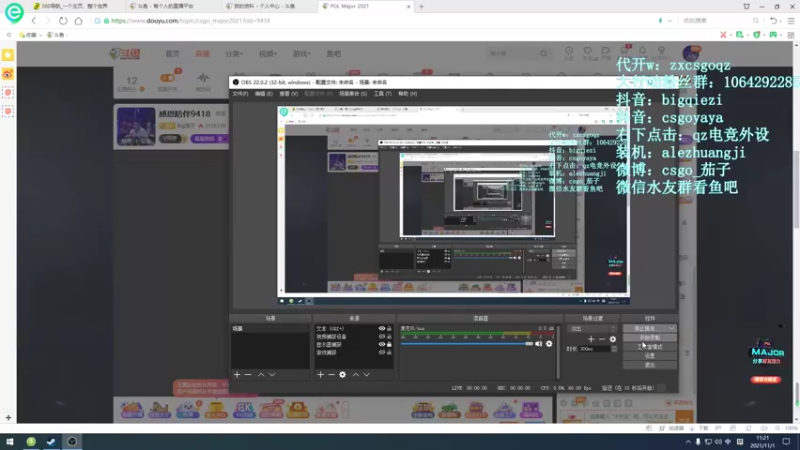Open OBS settings from controls panel

(649, 356)
